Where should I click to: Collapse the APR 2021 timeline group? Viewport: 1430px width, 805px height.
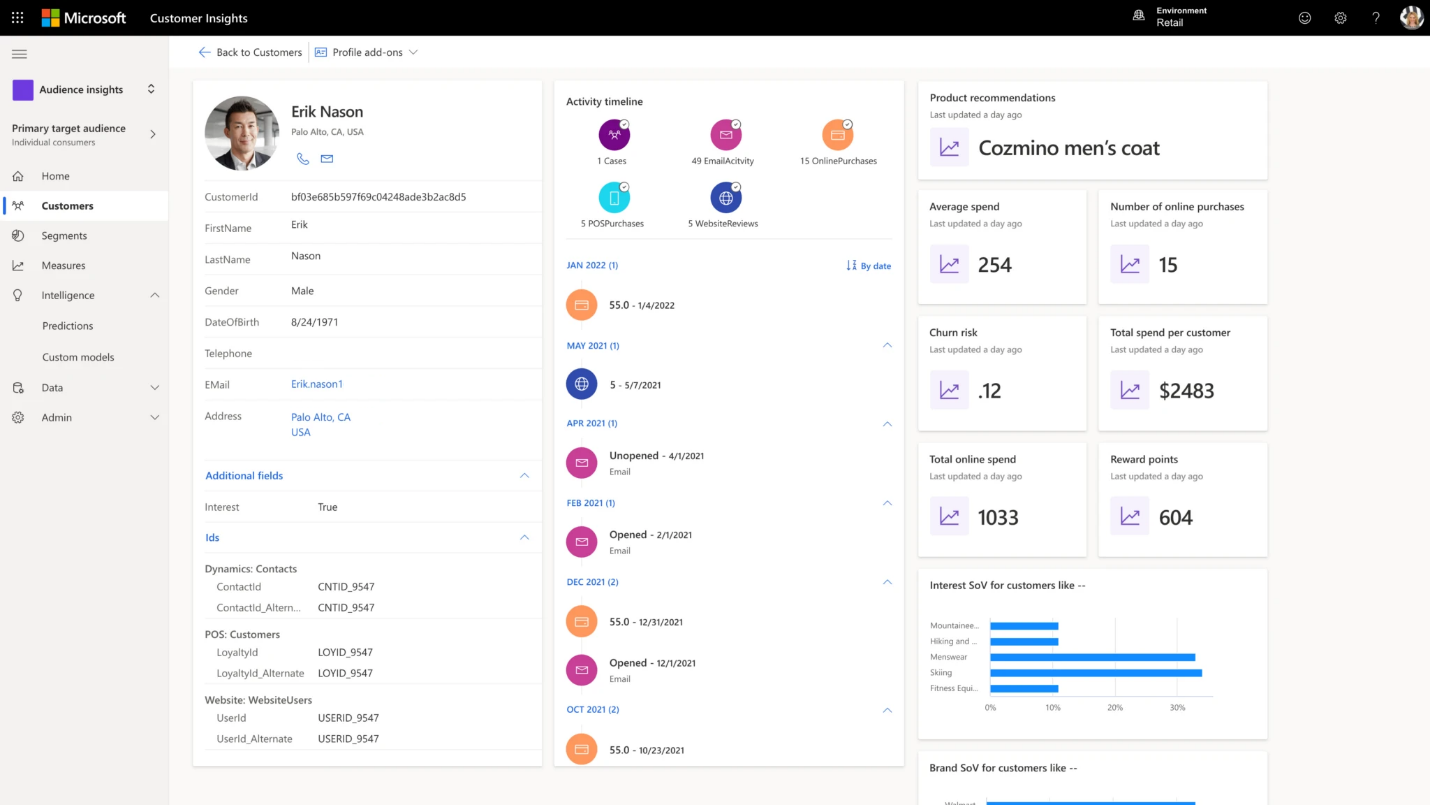point(887,424)
